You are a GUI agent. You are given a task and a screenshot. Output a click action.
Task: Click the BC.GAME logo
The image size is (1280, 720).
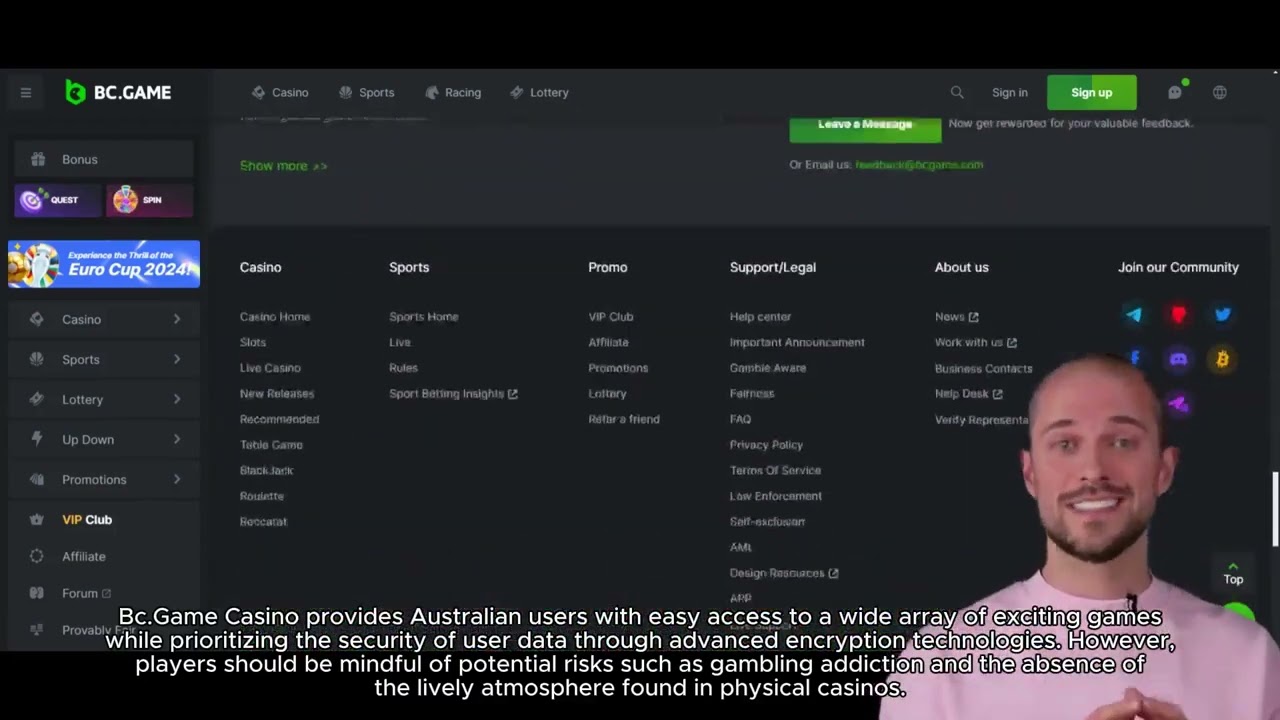(x=118, y=92)
